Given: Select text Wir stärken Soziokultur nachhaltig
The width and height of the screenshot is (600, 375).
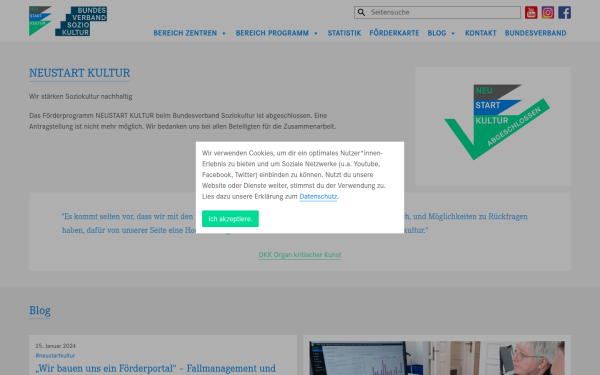Looking at the screenshot, I should 81,96.
